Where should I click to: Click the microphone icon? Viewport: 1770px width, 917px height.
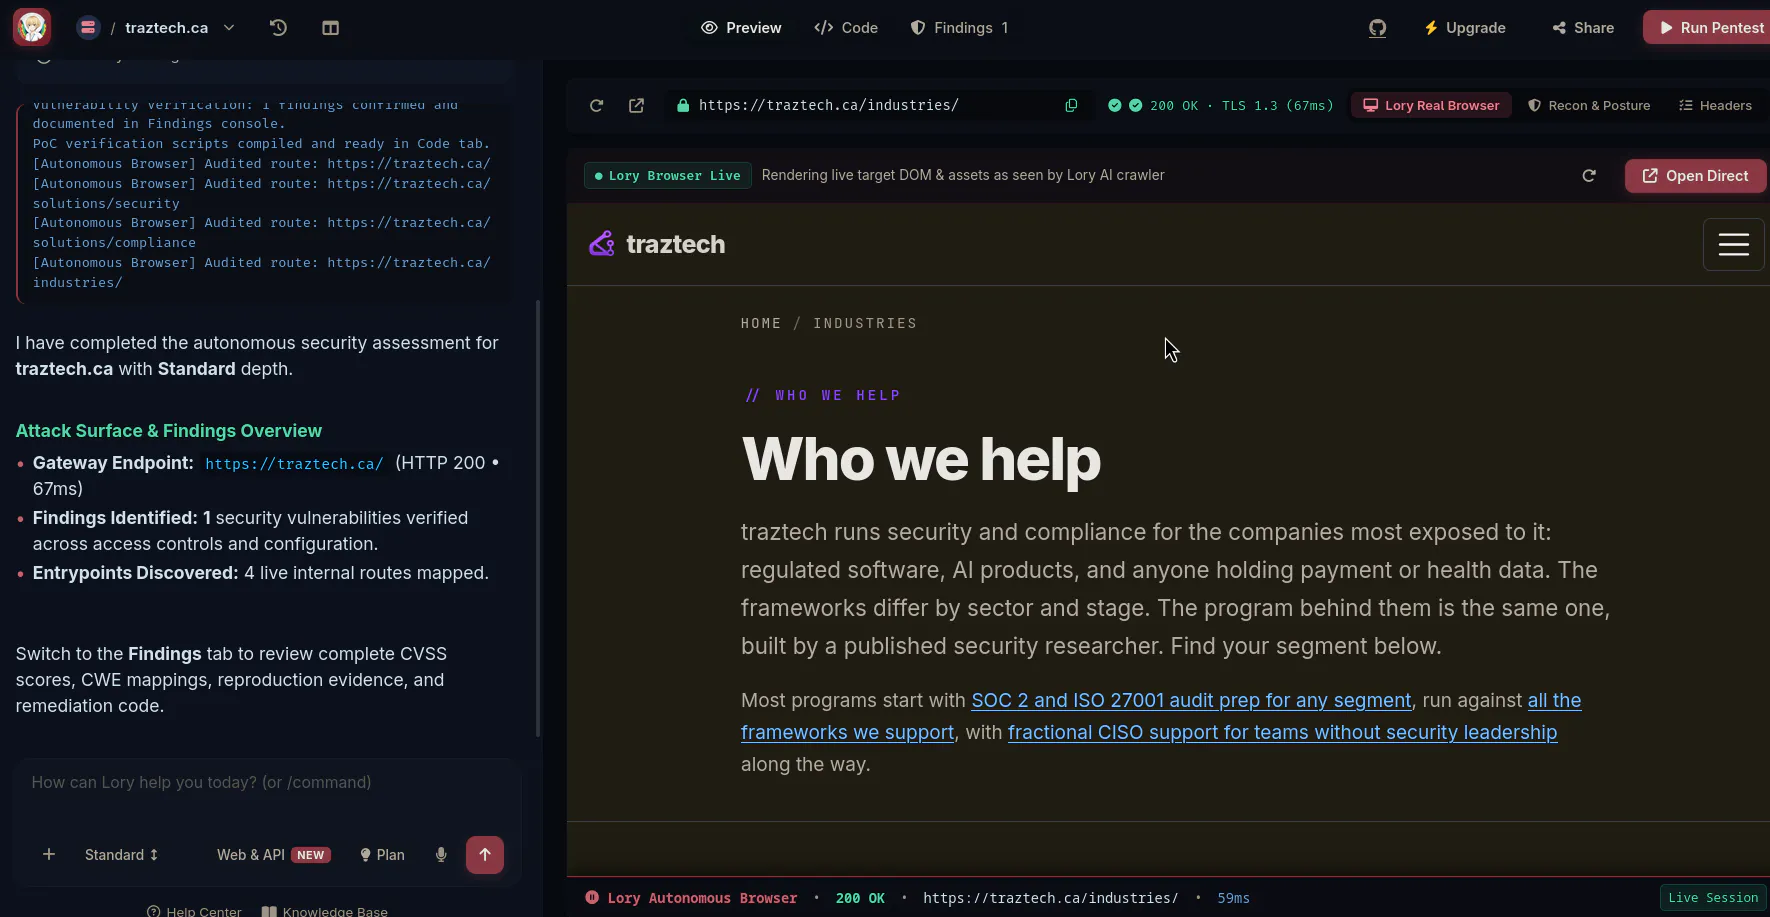coord(441,854)
